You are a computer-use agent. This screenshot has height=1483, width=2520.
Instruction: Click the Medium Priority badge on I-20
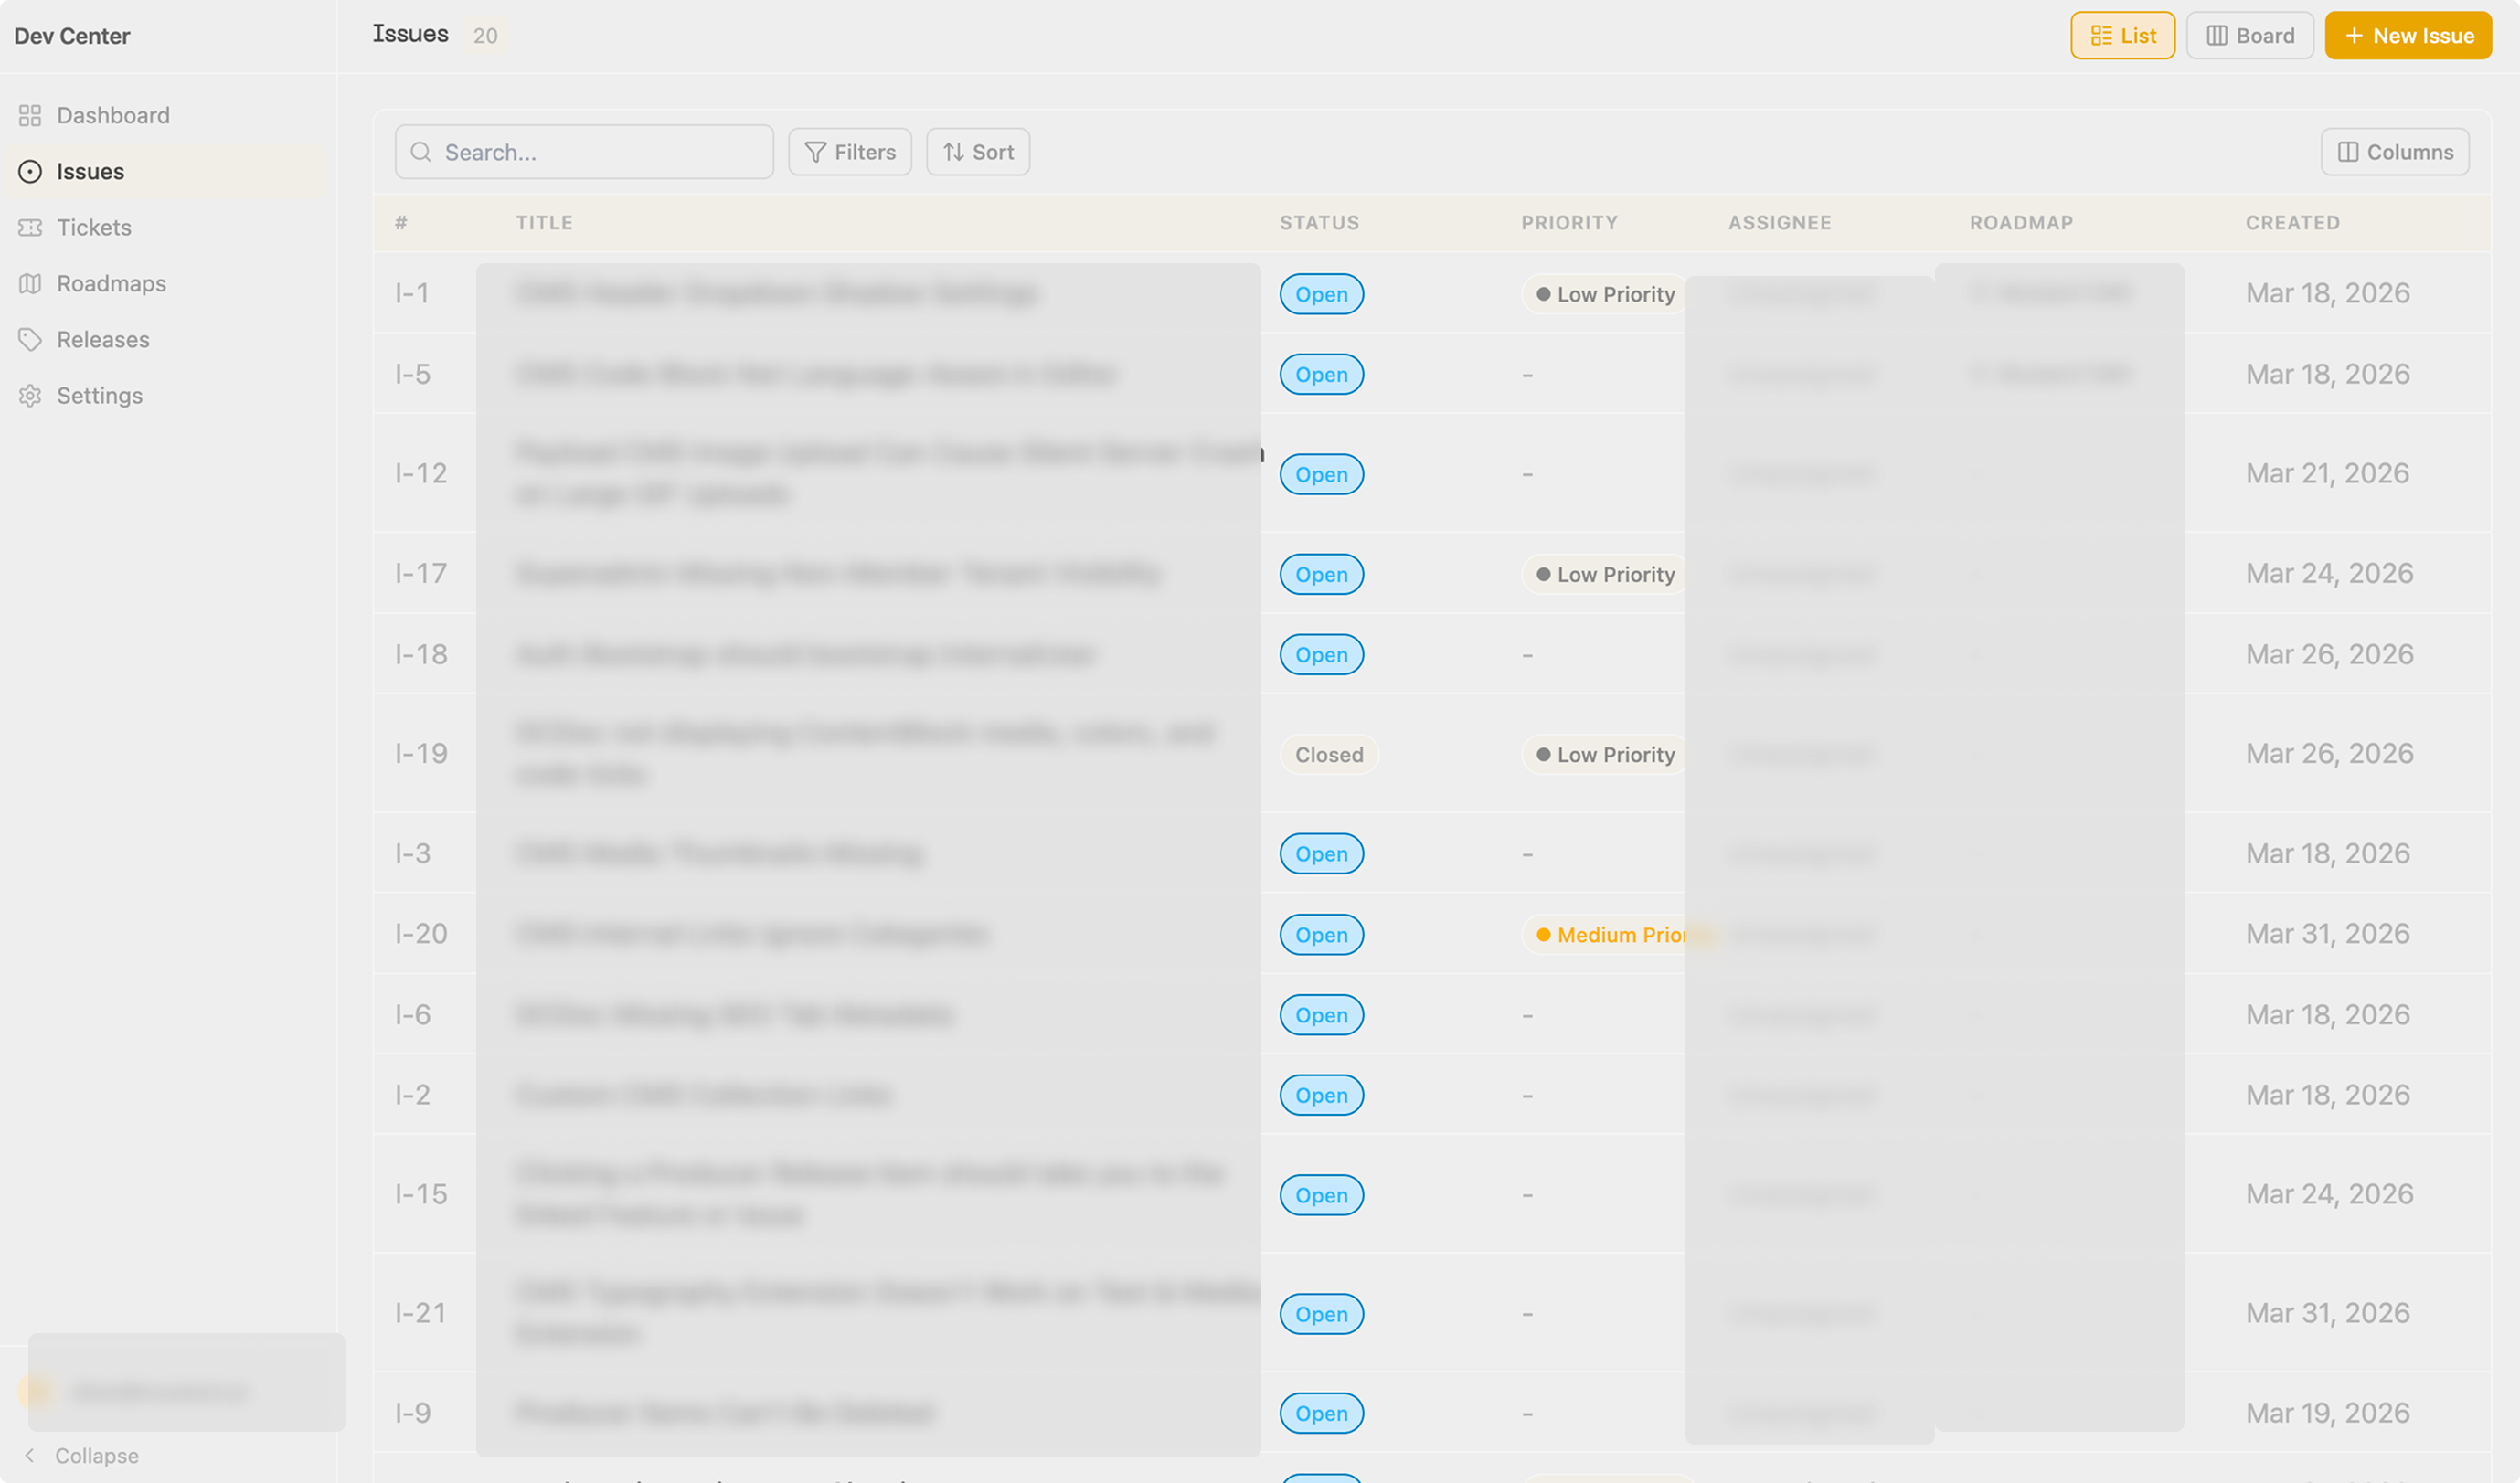pos(1608,935)
